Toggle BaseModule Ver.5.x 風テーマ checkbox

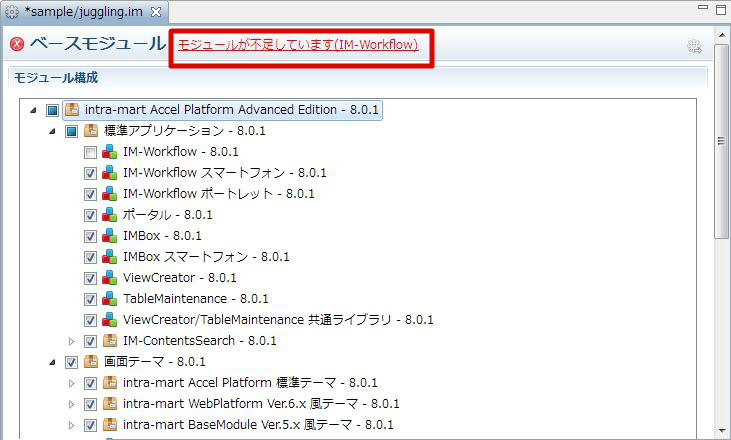90,425
